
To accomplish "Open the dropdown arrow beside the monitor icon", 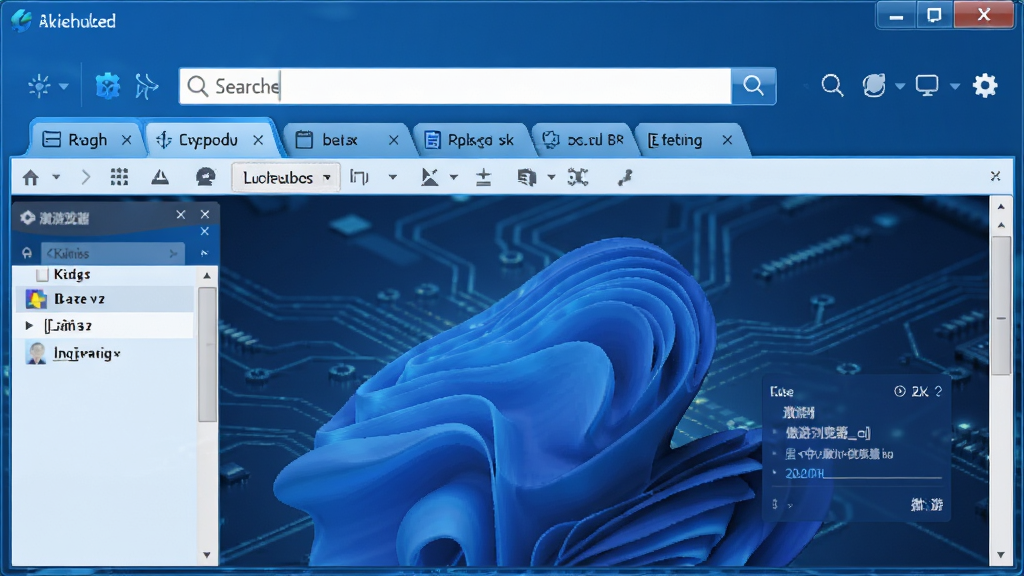I will (x=955, y=86).
